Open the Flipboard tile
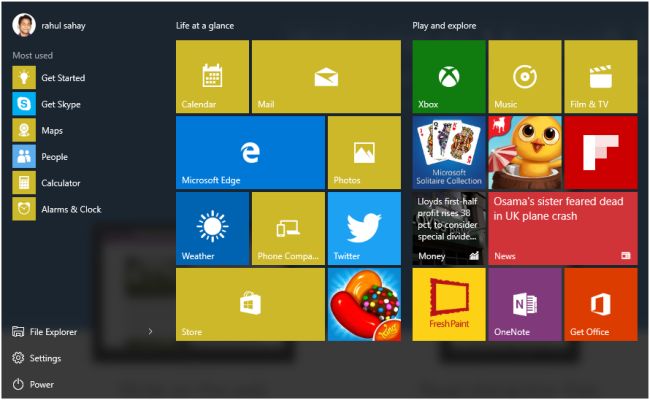The width and height of the screenshot is (650, 400). (x=601, y=153)
